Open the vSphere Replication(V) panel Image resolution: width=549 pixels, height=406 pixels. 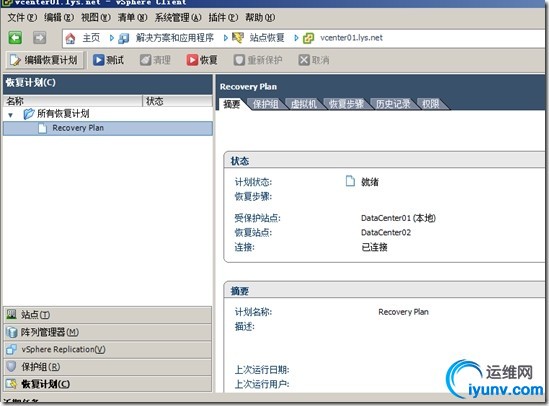(107, 349)
